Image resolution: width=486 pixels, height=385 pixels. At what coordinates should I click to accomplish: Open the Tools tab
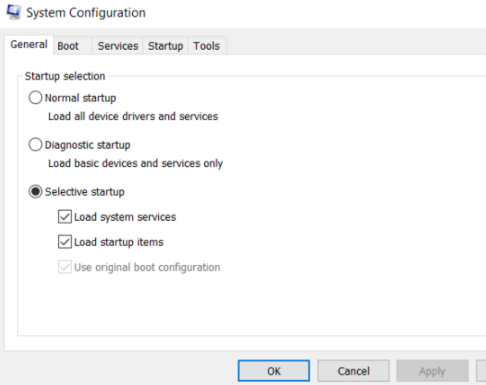pyautogui.click(x=207, y=46)
